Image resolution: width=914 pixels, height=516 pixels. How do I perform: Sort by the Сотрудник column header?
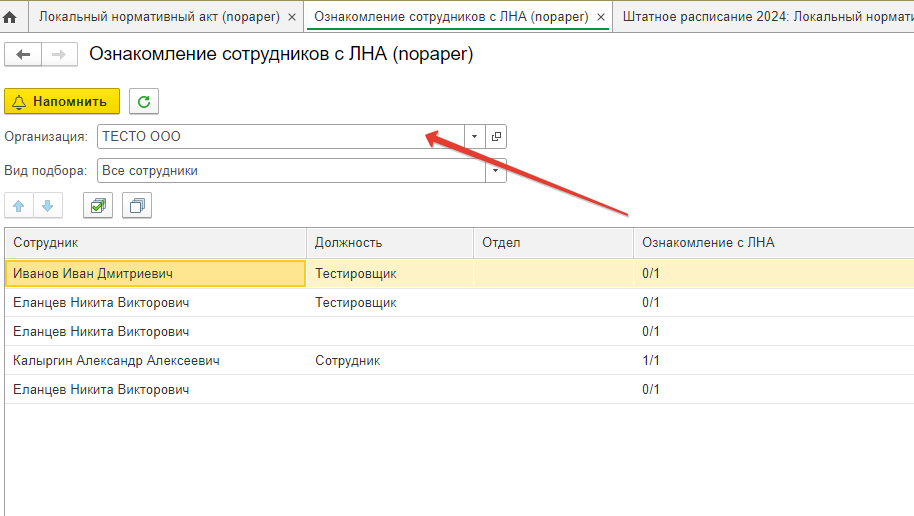[x=156, y=243]
